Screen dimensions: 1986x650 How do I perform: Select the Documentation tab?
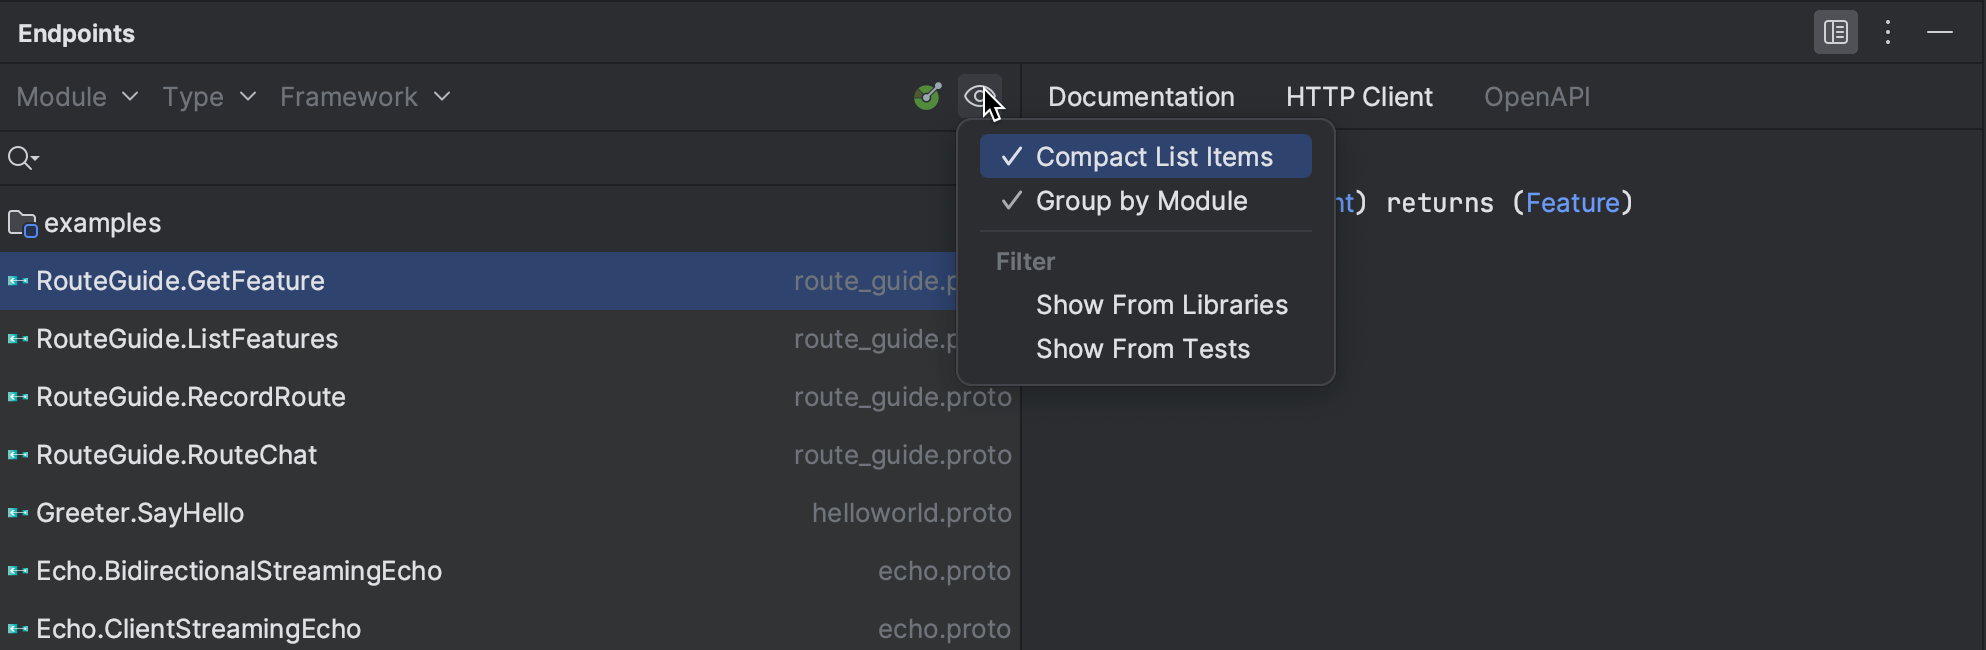(1140, 96)
